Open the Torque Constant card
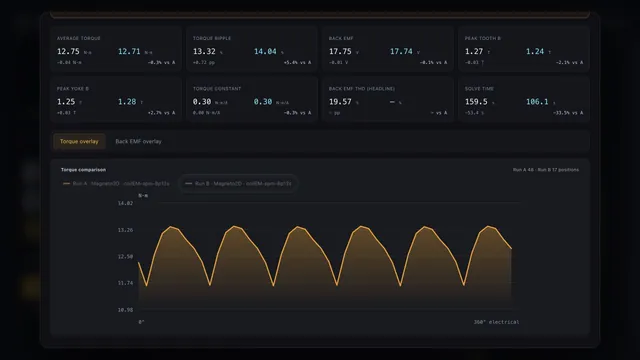Viewport: 640px width, 360px height. point(252,100)
